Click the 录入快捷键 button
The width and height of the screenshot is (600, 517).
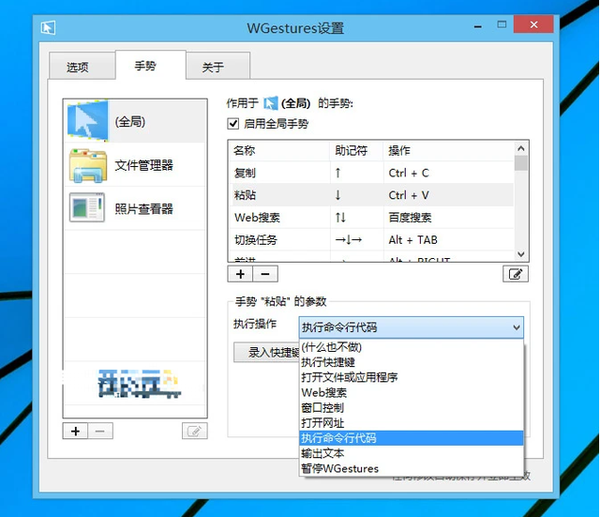[x=267, y=352]
